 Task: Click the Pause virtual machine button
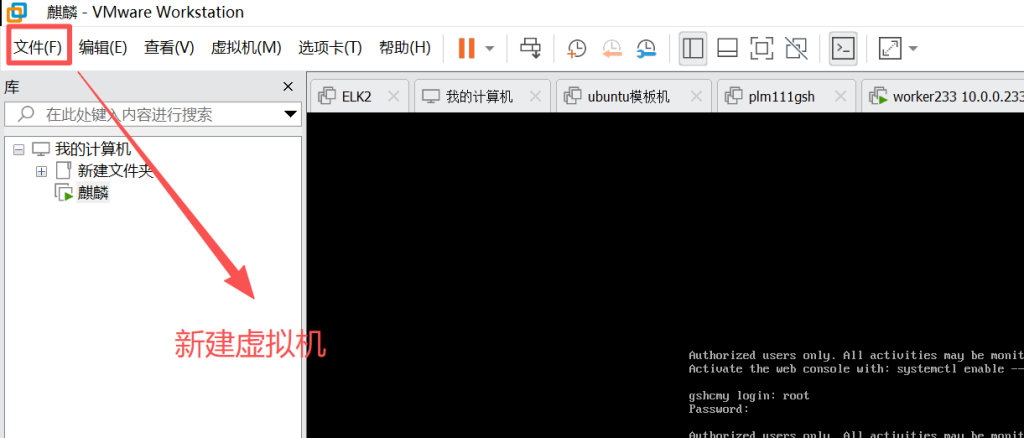(466, 48)
